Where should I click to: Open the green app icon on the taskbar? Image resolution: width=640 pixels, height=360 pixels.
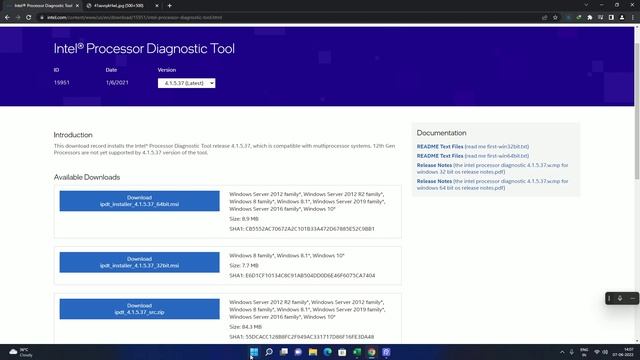(357, 352)
